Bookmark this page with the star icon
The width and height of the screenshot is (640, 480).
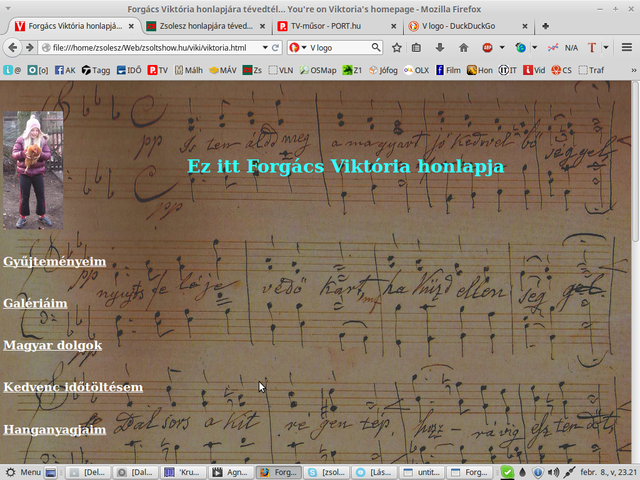click(396, 48)
